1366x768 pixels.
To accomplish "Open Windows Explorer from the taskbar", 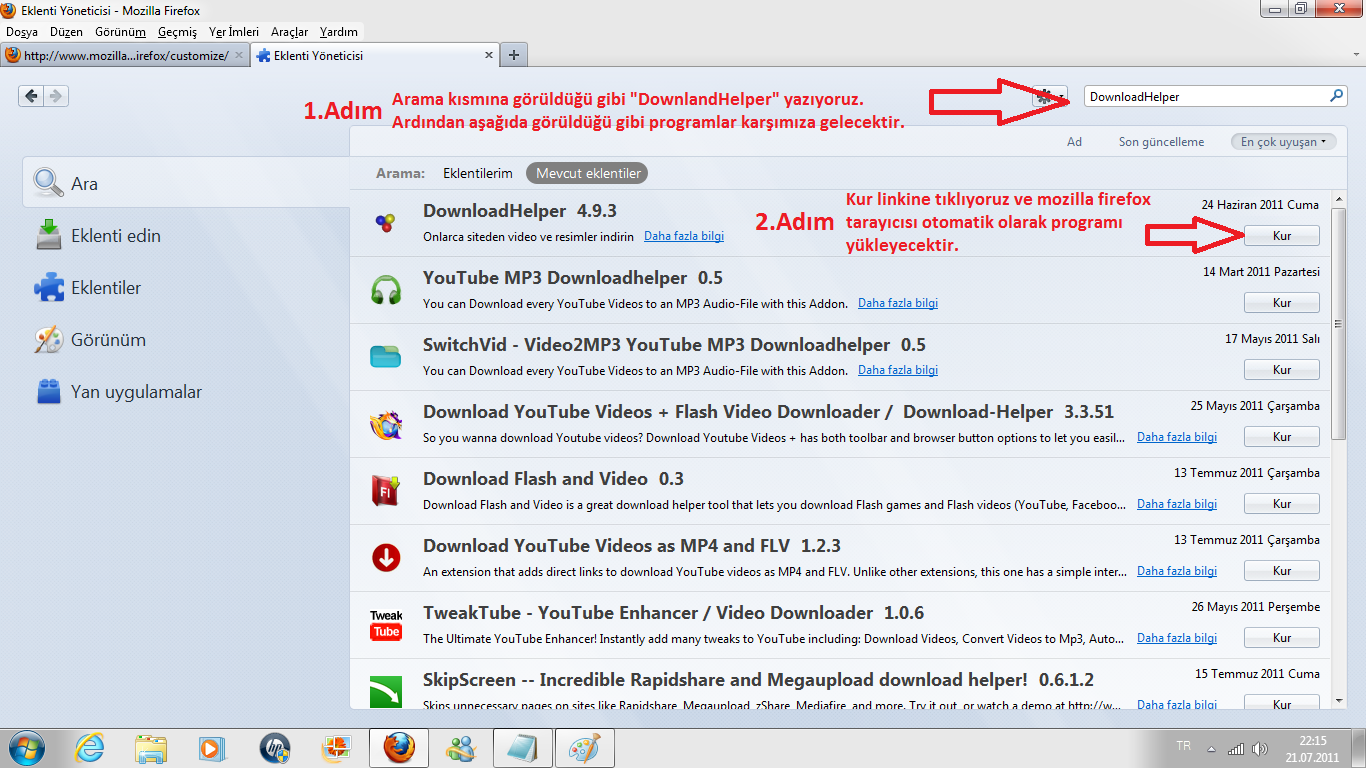I will (151, 748).
